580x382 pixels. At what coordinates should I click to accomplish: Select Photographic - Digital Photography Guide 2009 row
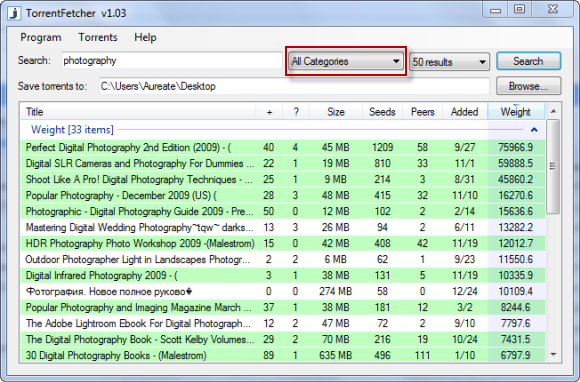click(283, 212)
